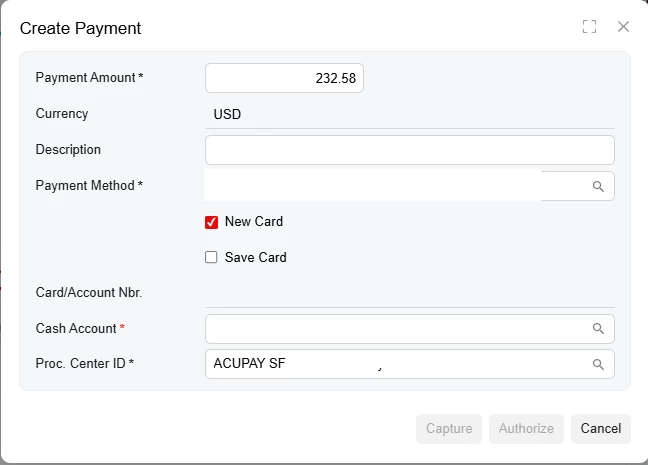Viewport: 648px width, 465px height.
Task: Click the Save Card label text
Action: click(x=256, y=257)
